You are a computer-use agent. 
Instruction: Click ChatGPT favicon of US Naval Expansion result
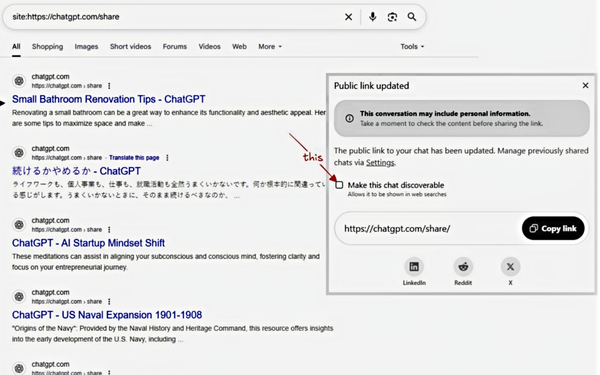(19, 297)
